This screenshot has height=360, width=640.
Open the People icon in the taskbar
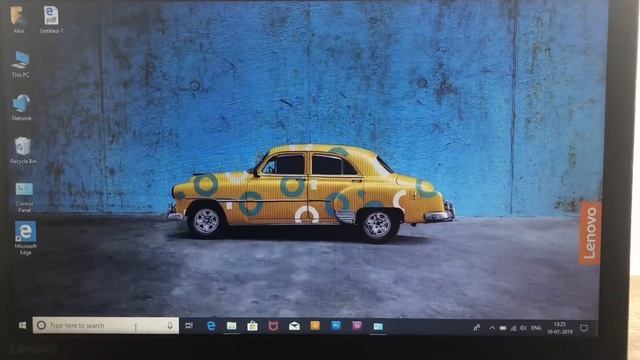[476, 327]
